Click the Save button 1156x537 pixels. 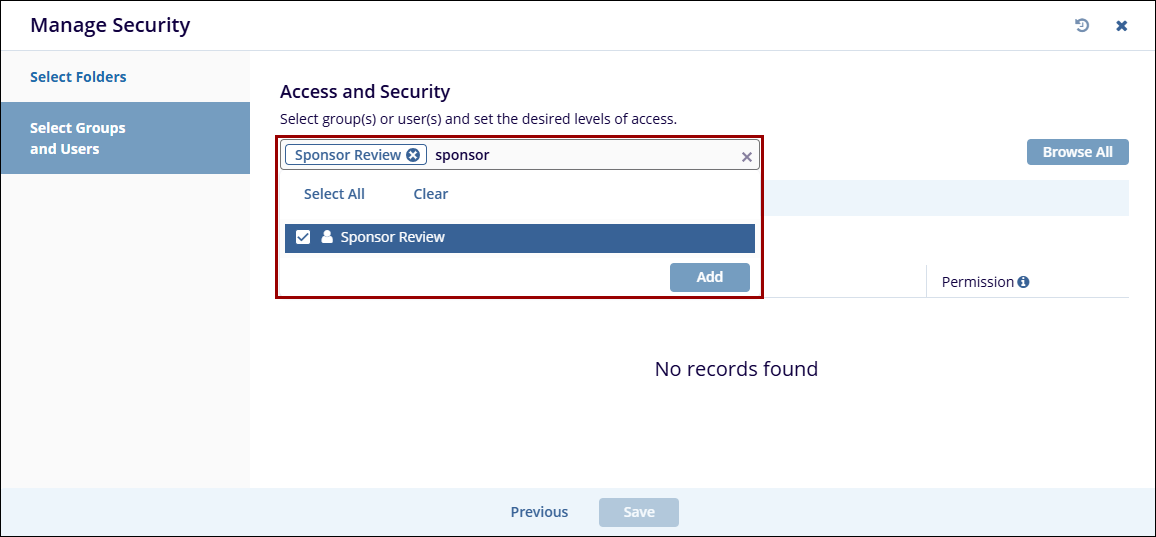pyautogui.click(x=639, y=512)
